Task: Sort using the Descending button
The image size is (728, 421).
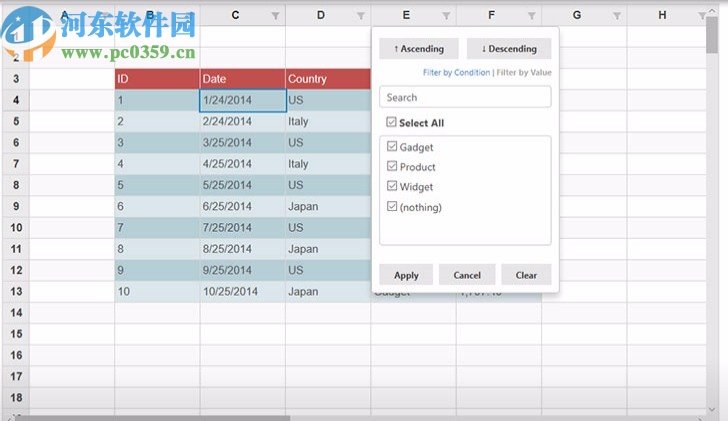Action: (508, 48)
